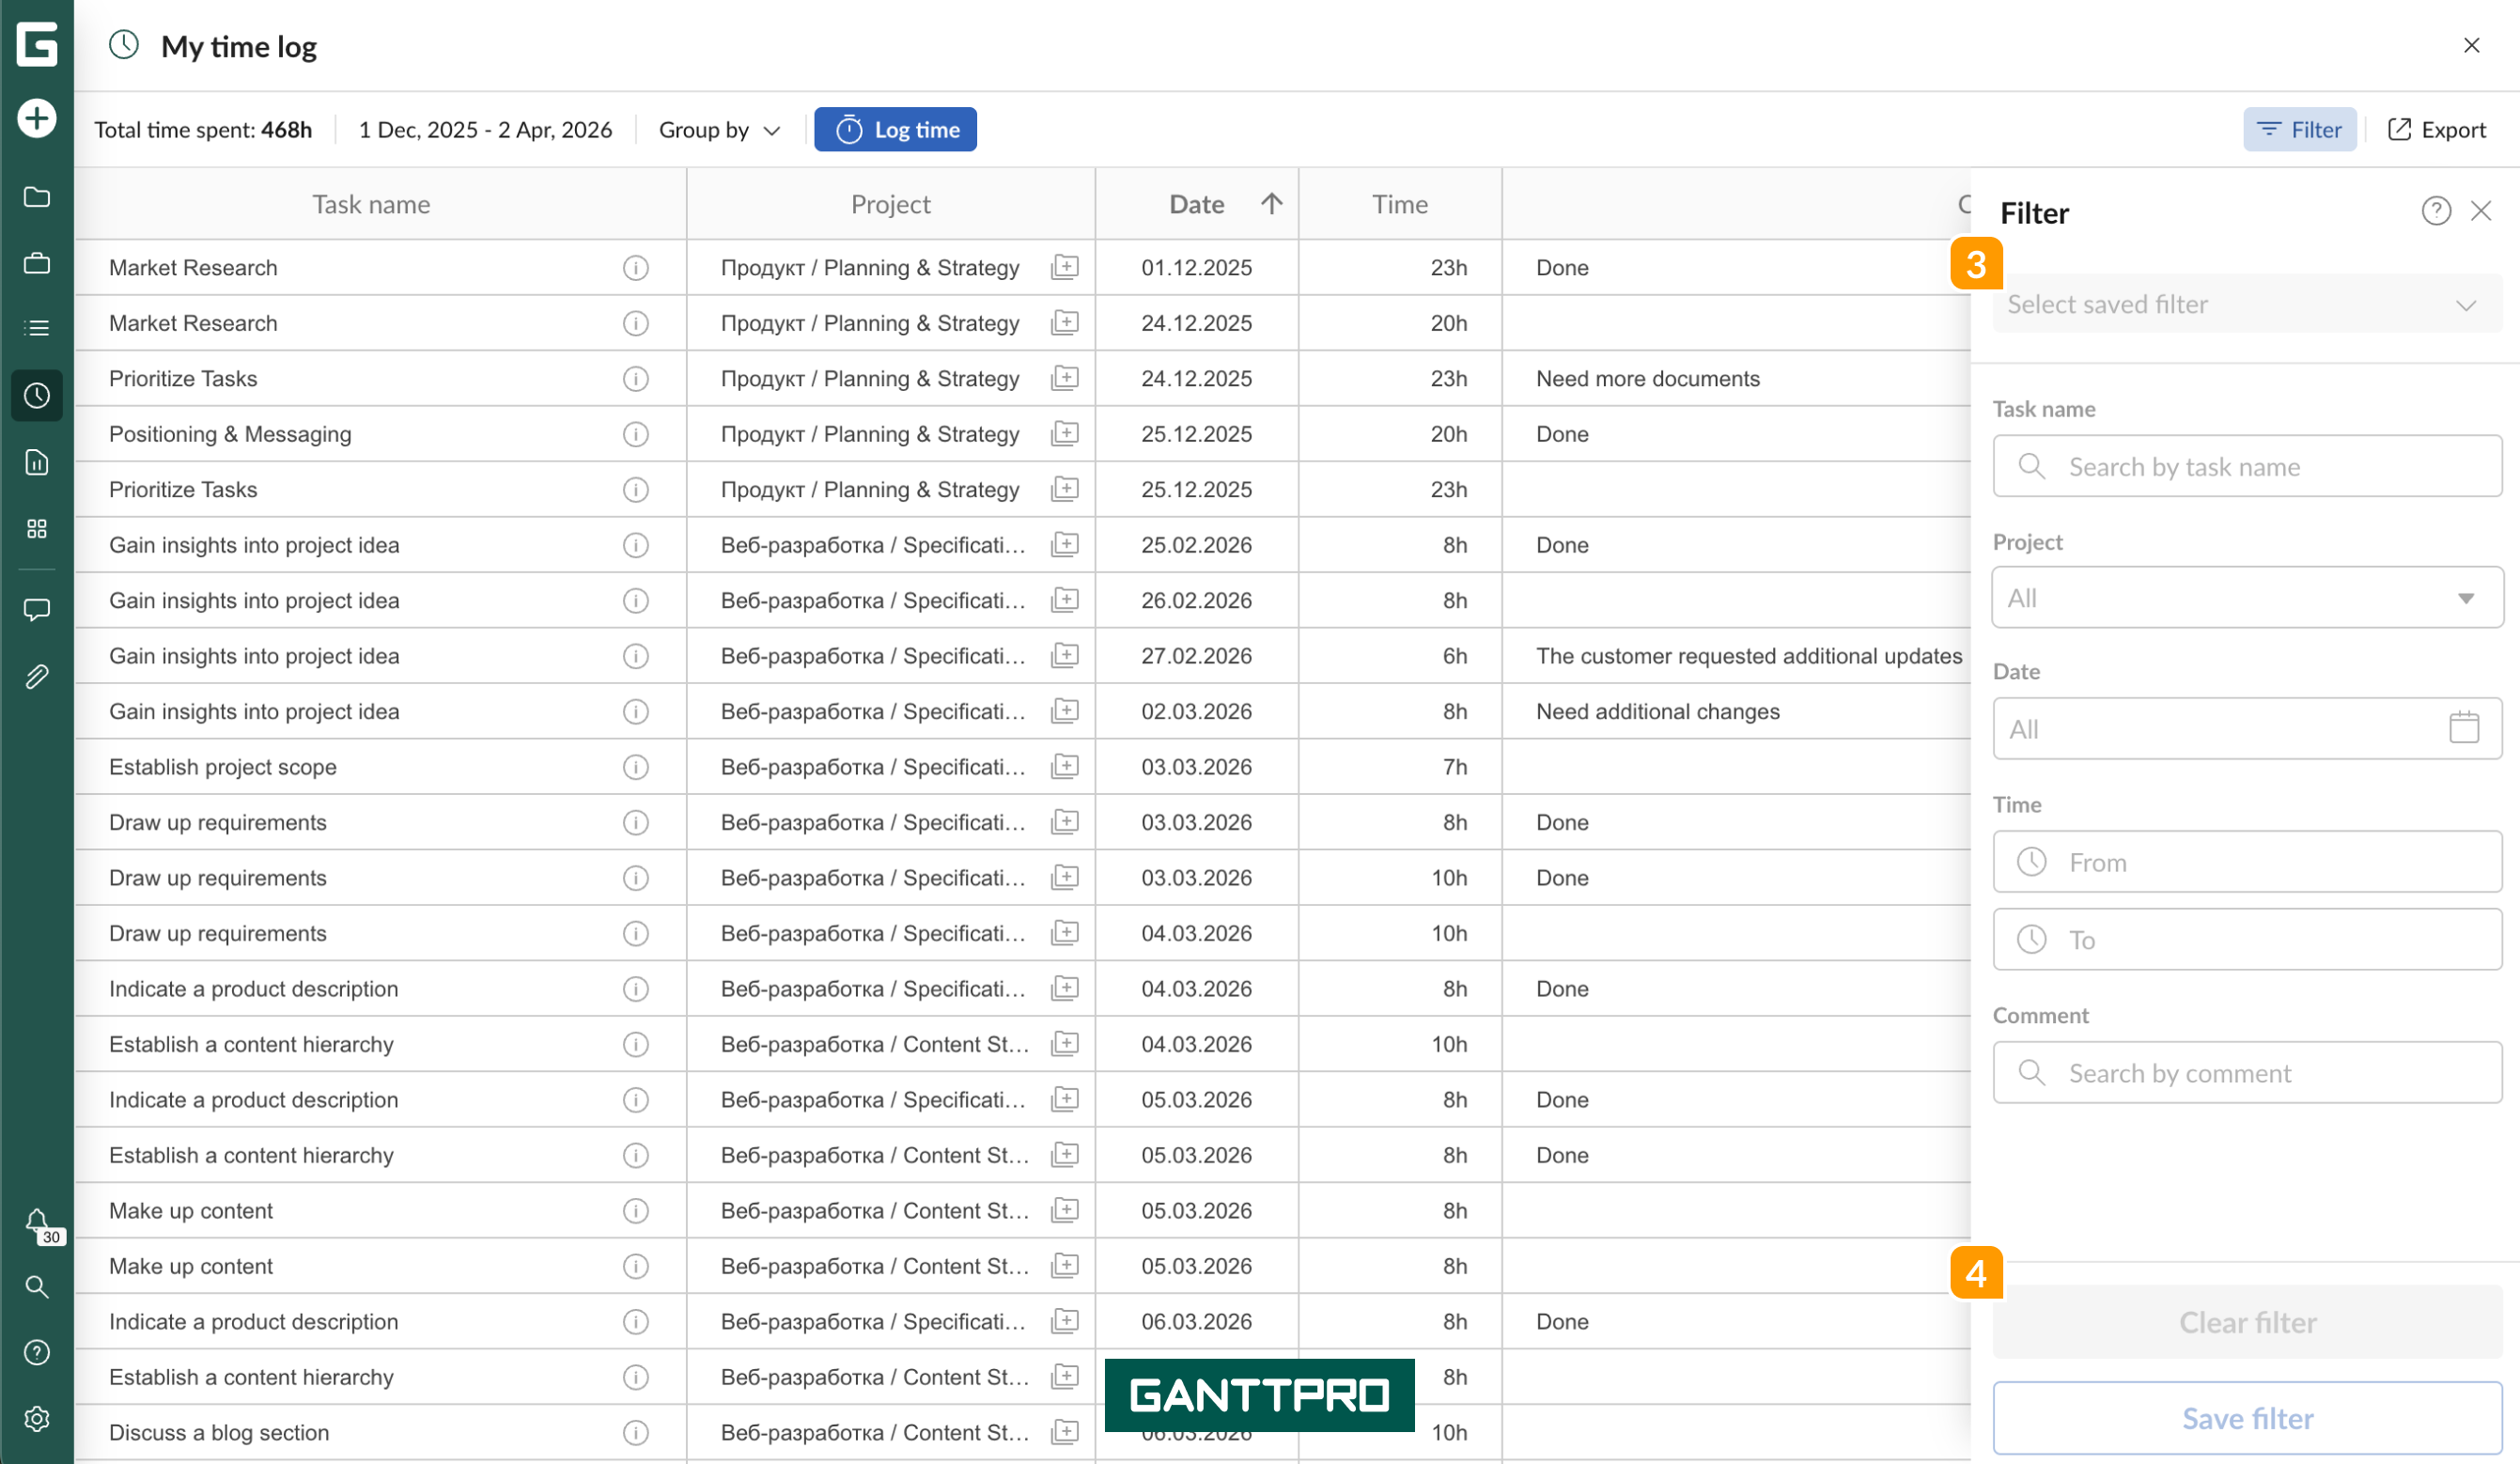
Task: Open the reports icon in sidebar
Action: [37, 462]
